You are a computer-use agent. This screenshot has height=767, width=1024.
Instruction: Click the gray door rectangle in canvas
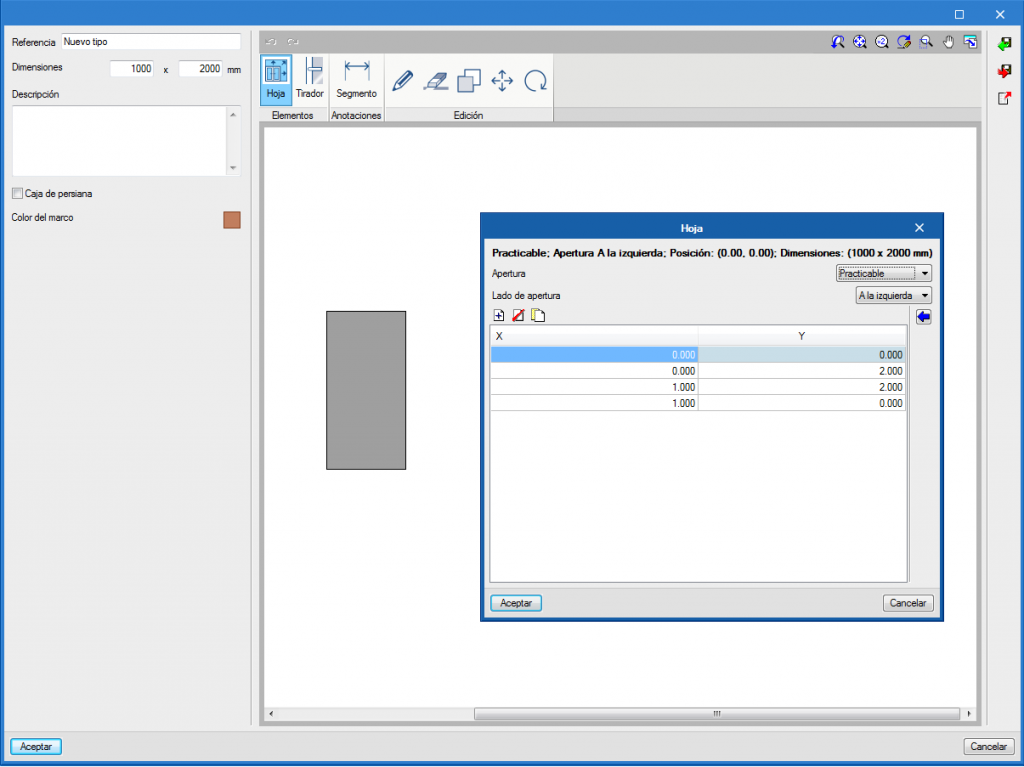(x=366, y=390)
